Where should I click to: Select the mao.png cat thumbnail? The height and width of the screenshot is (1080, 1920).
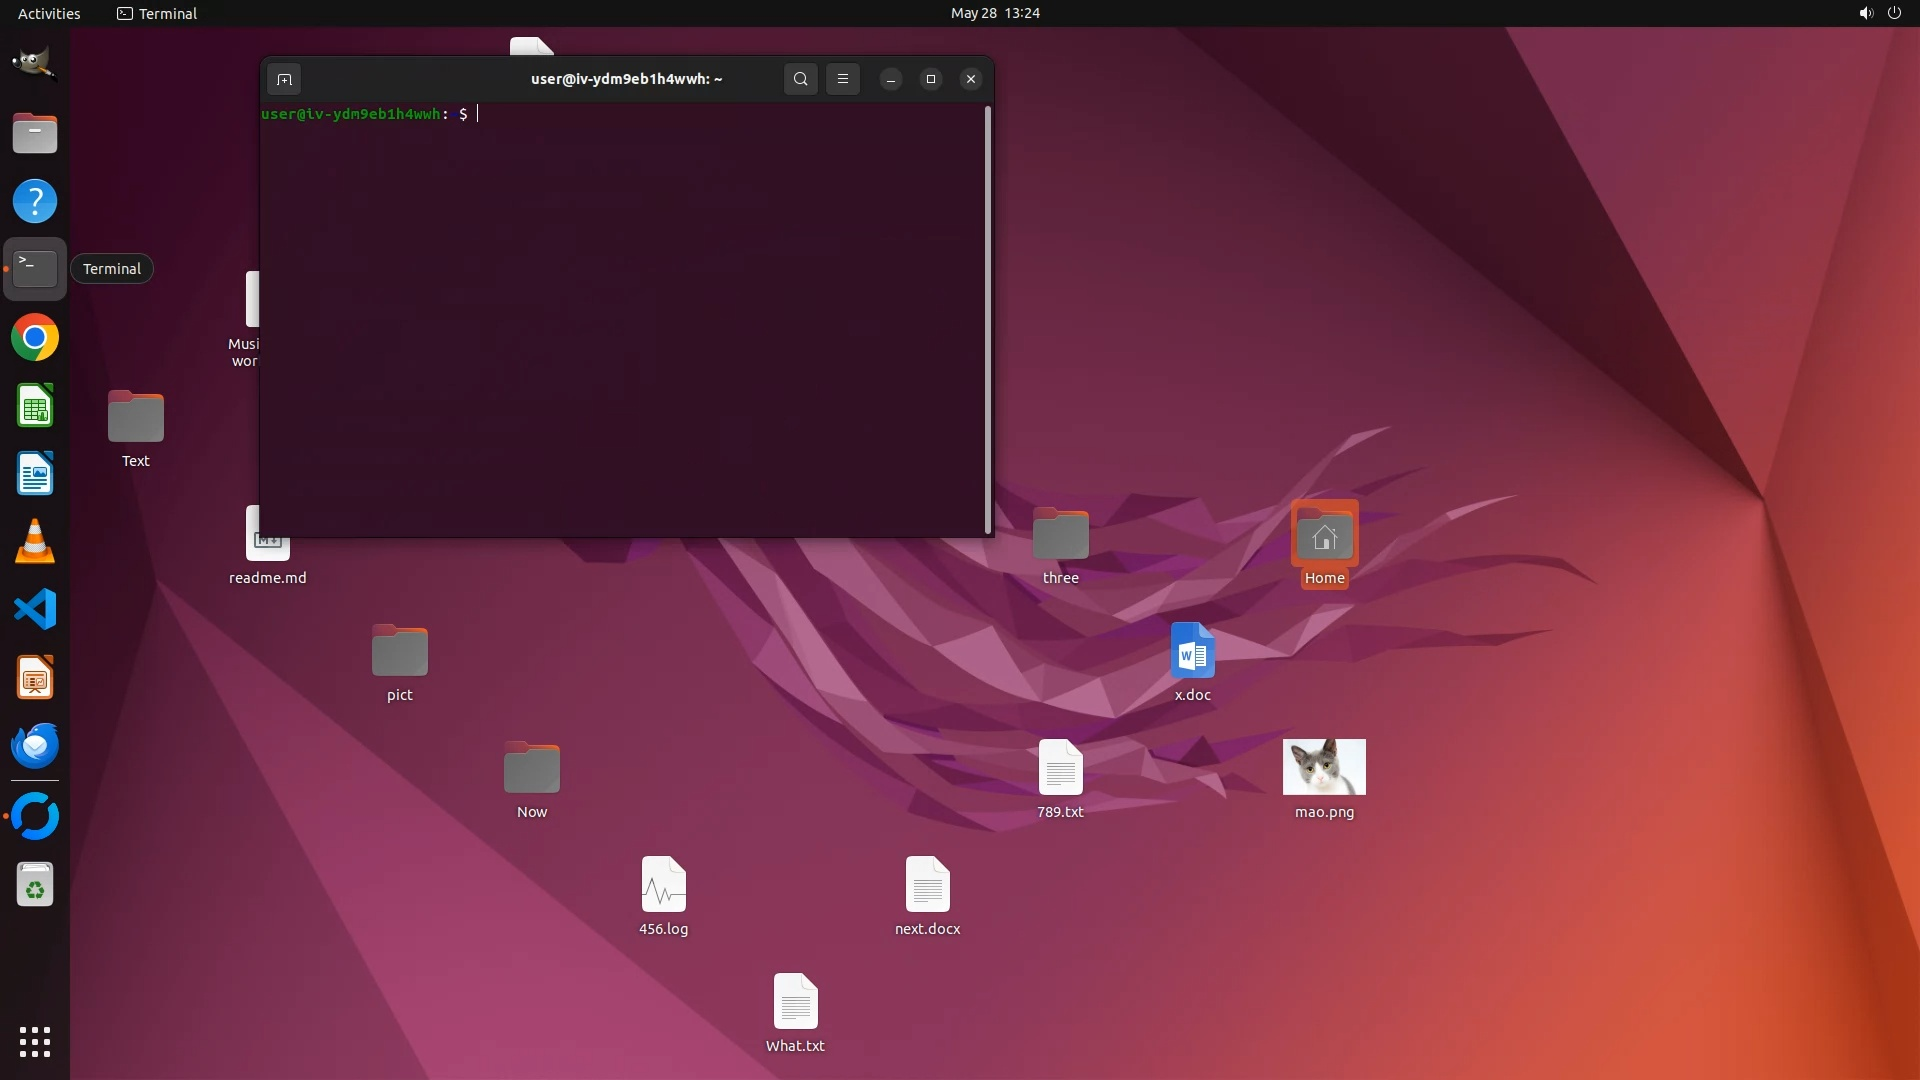[x=1324, y=767]
